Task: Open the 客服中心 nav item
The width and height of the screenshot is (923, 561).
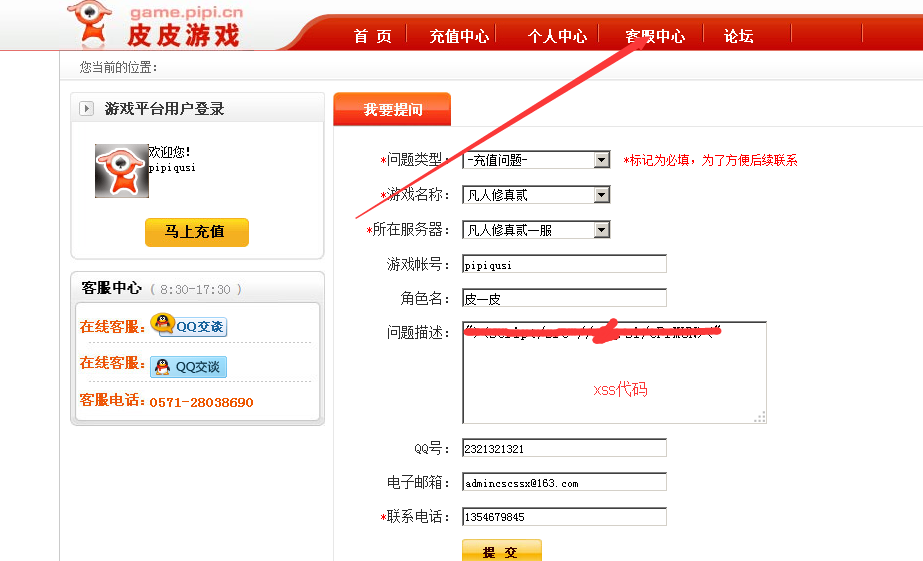Action: pos(655,36)
